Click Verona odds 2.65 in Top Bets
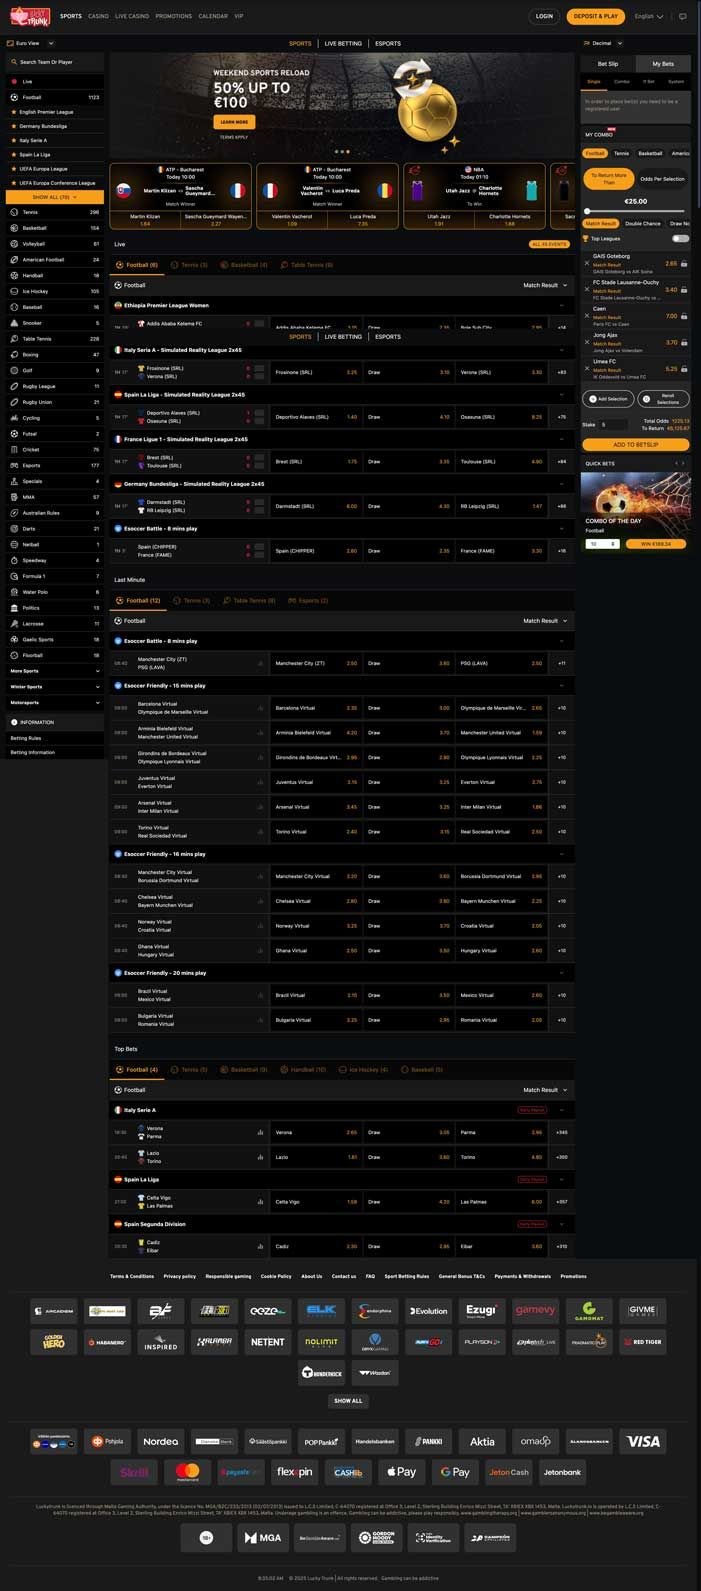The image size is (701, 1591). [316, 1133]
